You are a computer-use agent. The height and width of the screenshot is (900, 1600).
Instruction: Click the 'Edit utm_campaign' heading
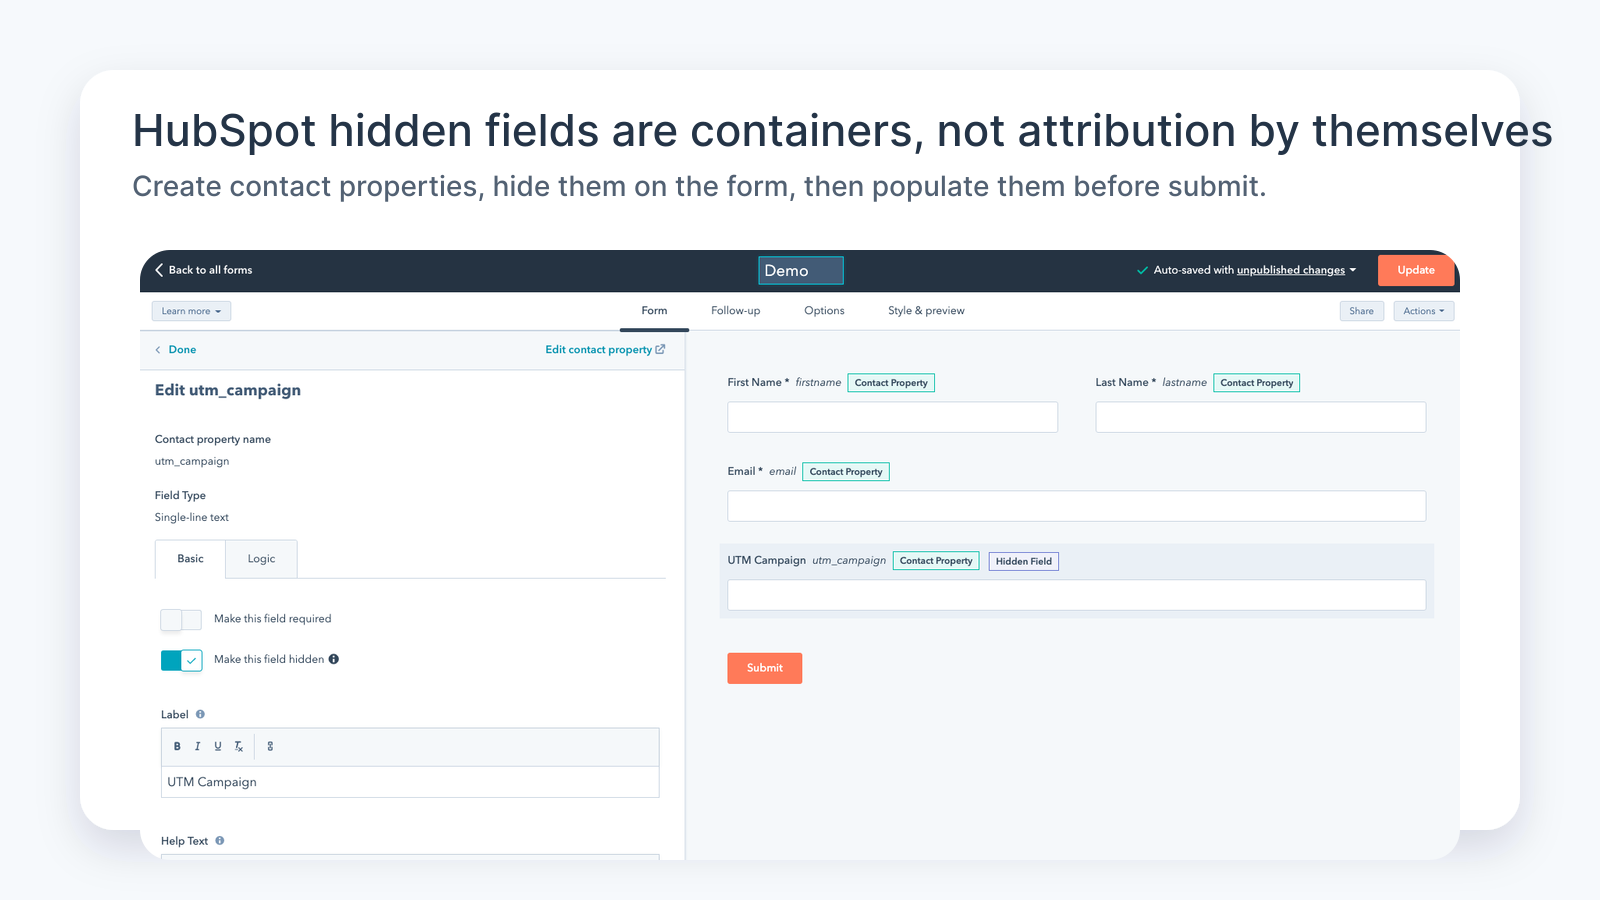228,390
